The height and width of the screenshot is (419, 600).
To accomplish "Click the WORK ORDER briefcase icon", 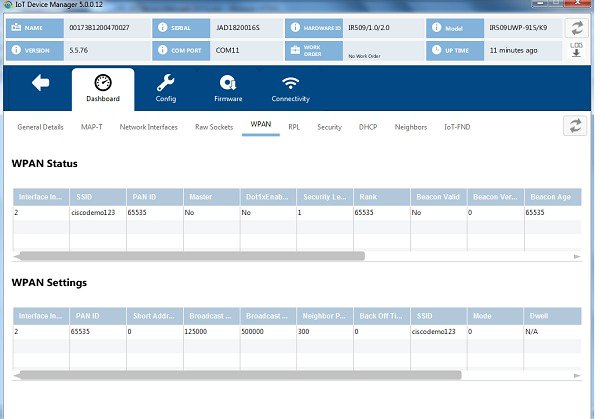I will coord(295,50).
